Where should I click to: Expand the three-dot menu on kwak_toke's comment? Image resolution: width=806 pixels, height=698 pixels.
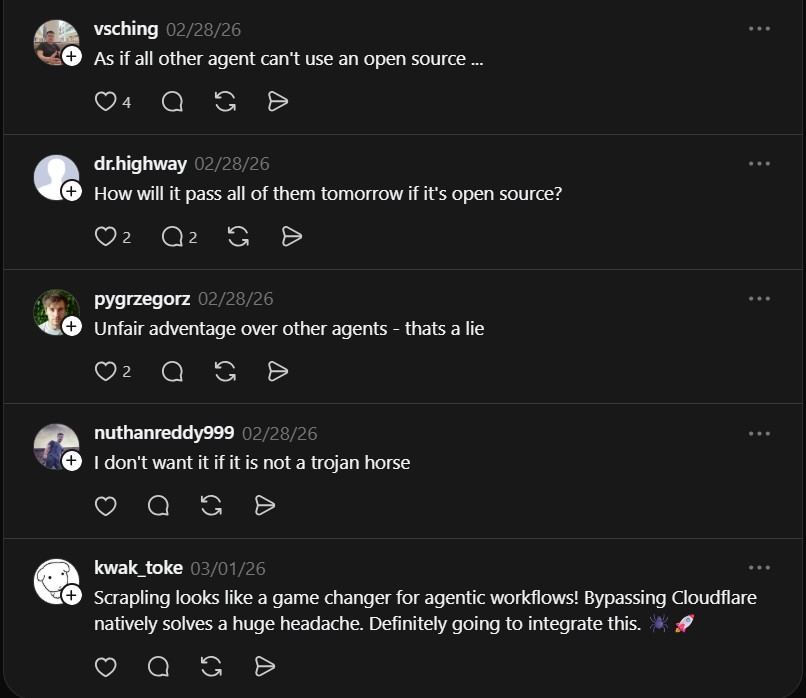759,567
